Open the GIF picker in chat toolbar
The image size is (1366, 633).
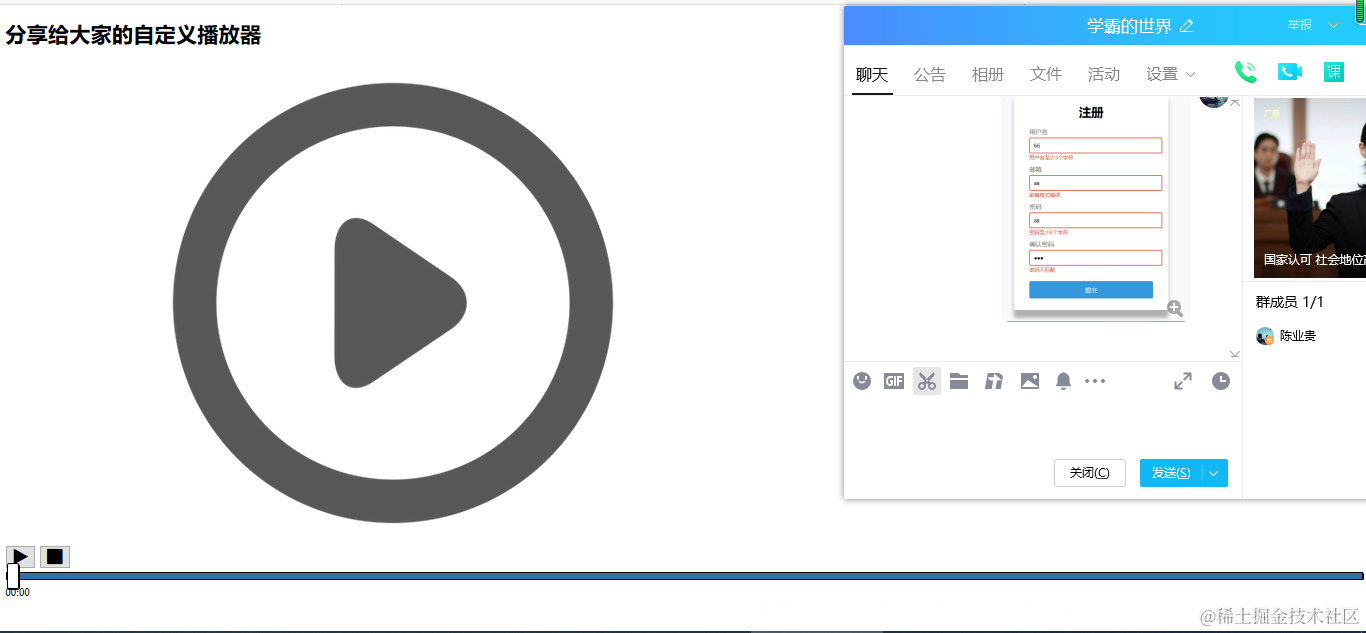pyautogui.click(x=894, y=381)
